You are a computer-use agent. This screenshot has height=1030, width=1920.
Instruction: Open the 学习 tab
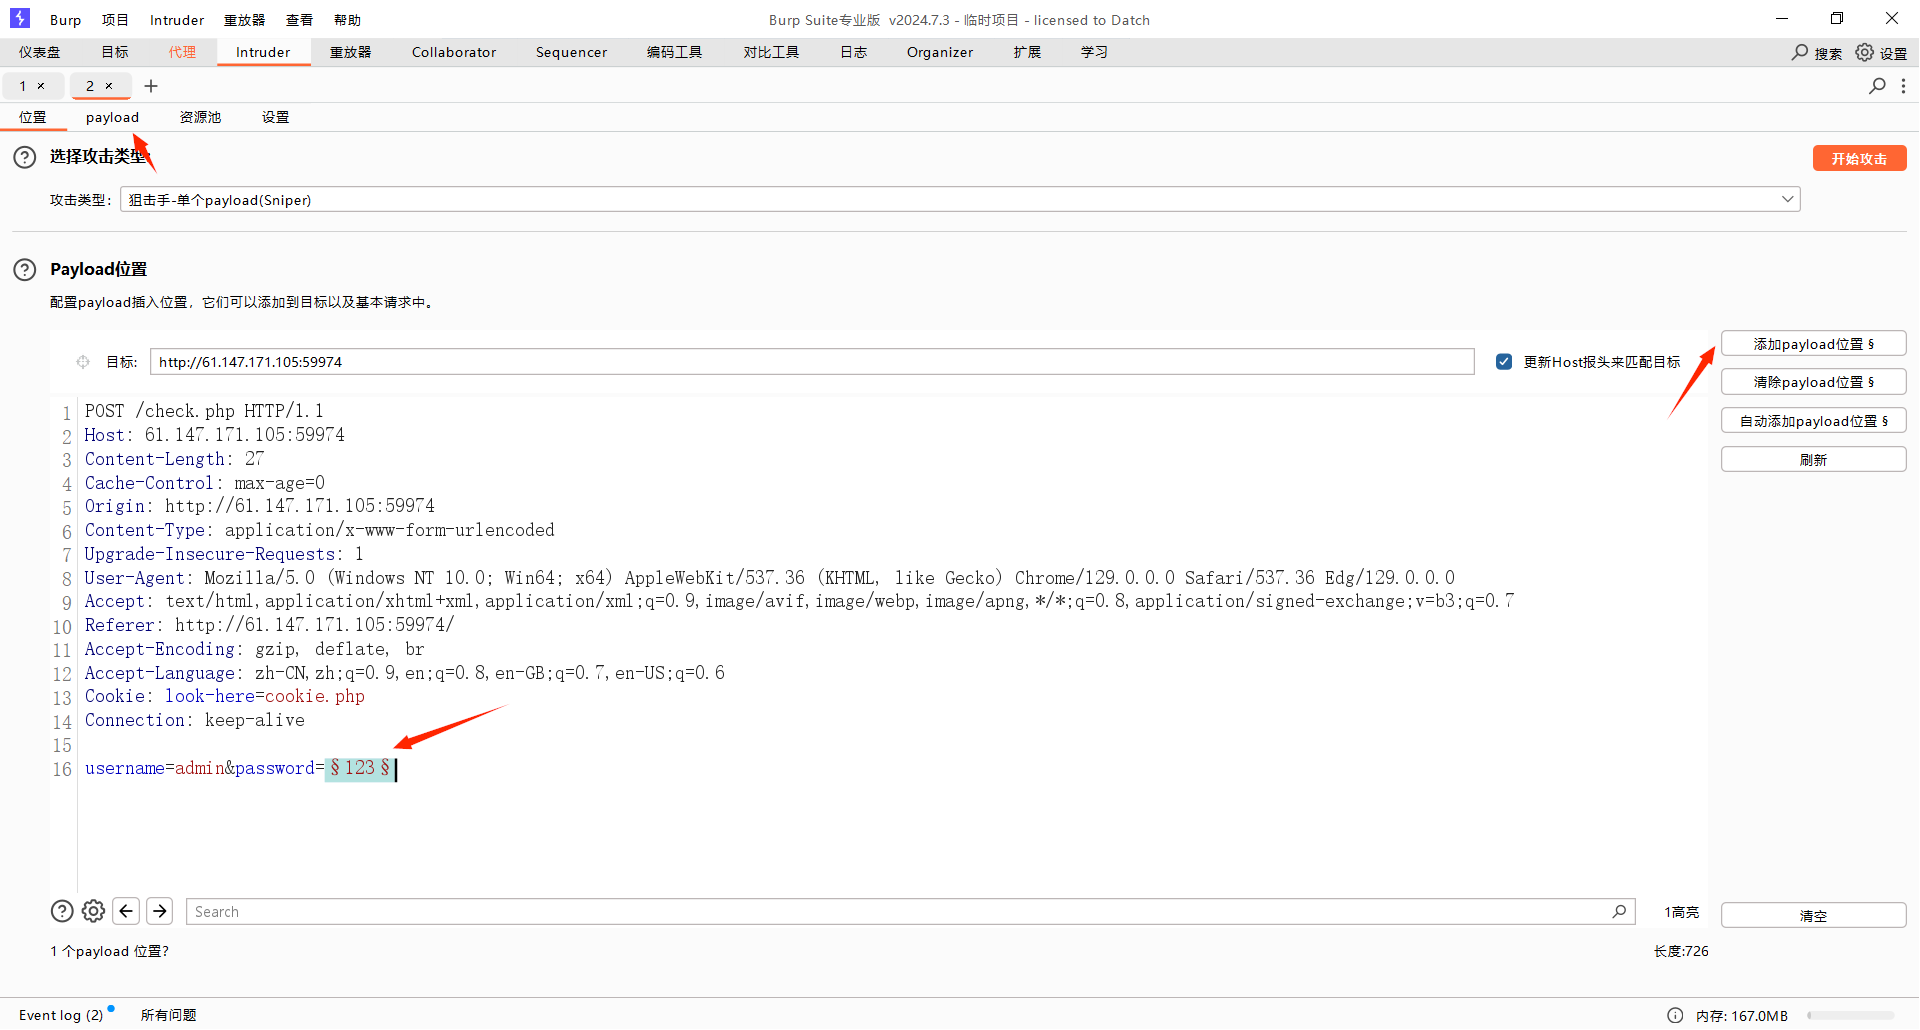click(x=1094, y=52)
